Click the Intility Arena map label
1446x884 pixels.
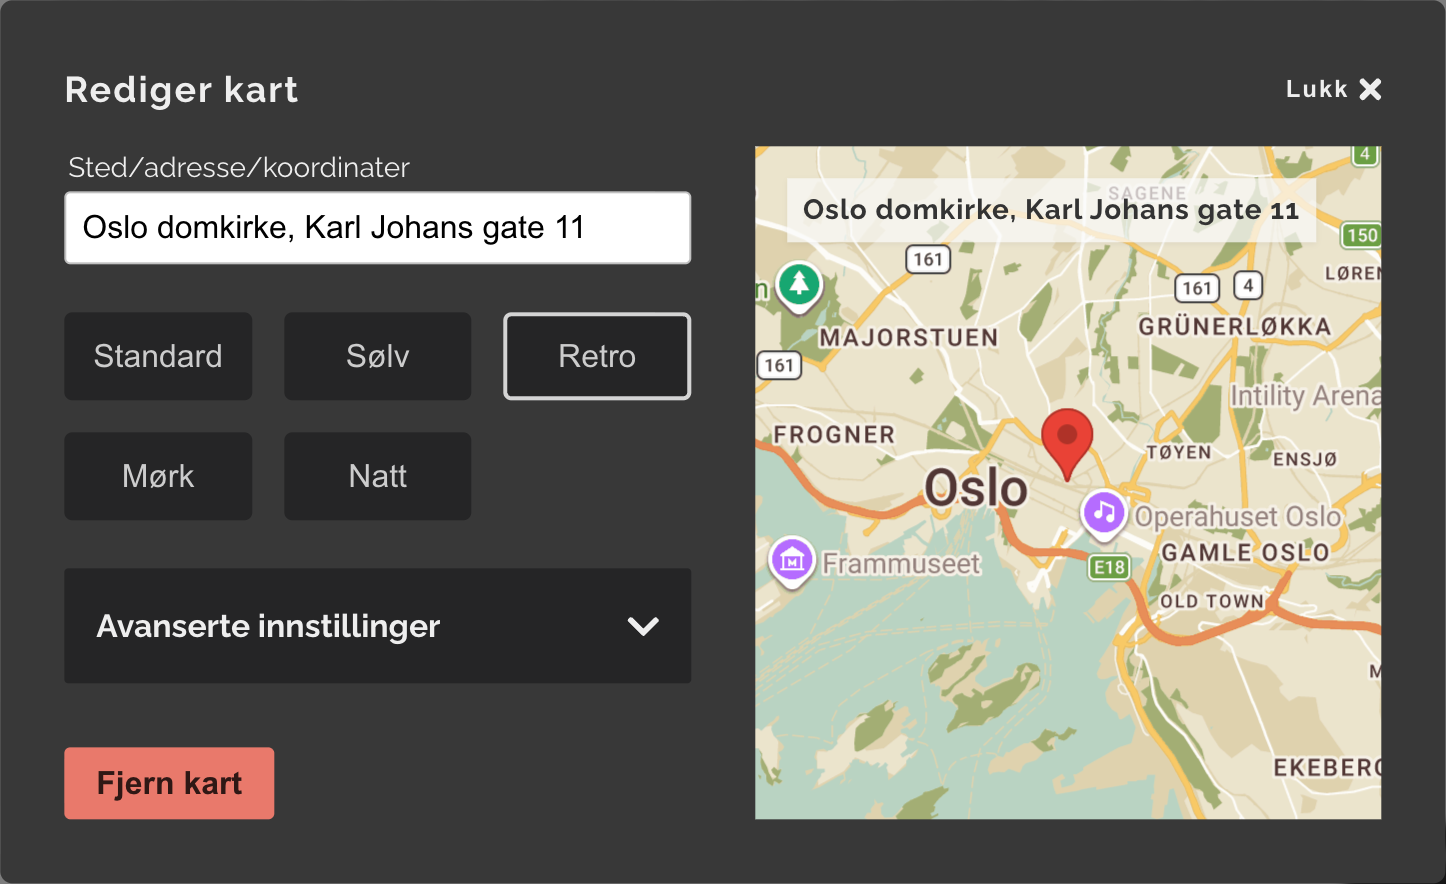[x=1305, y=396]
